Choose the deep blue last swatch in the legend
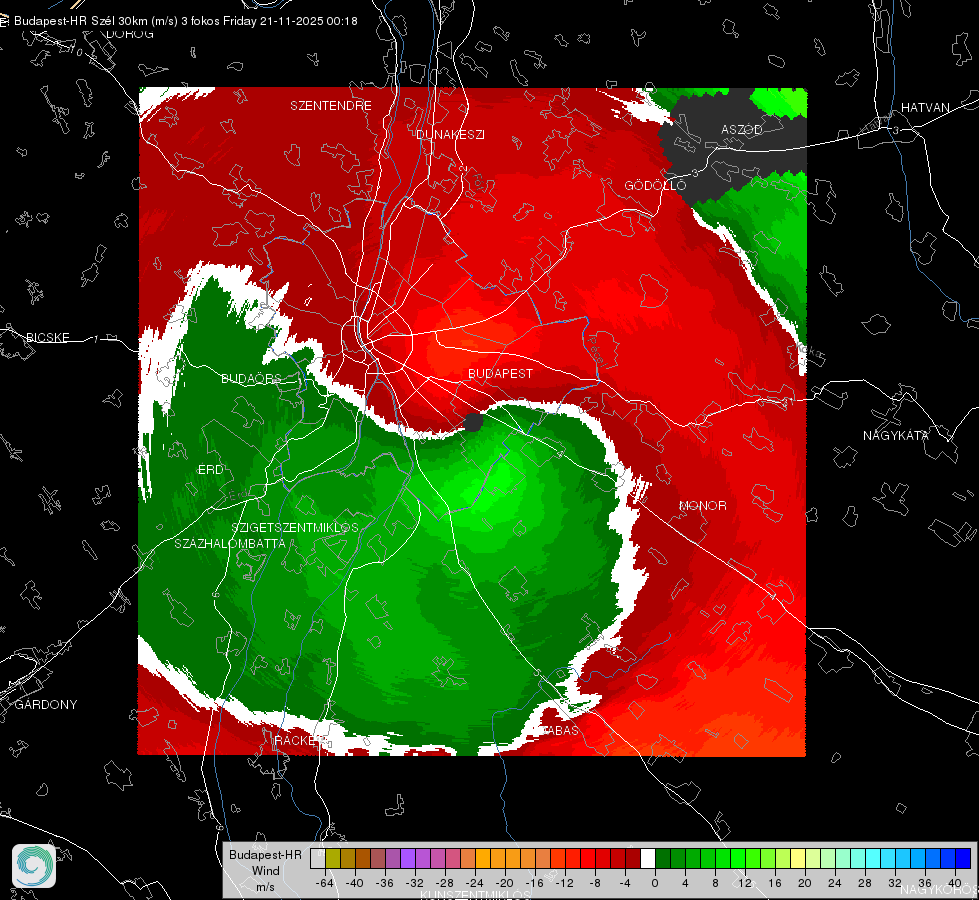979x900 pixels. [963, 859]
